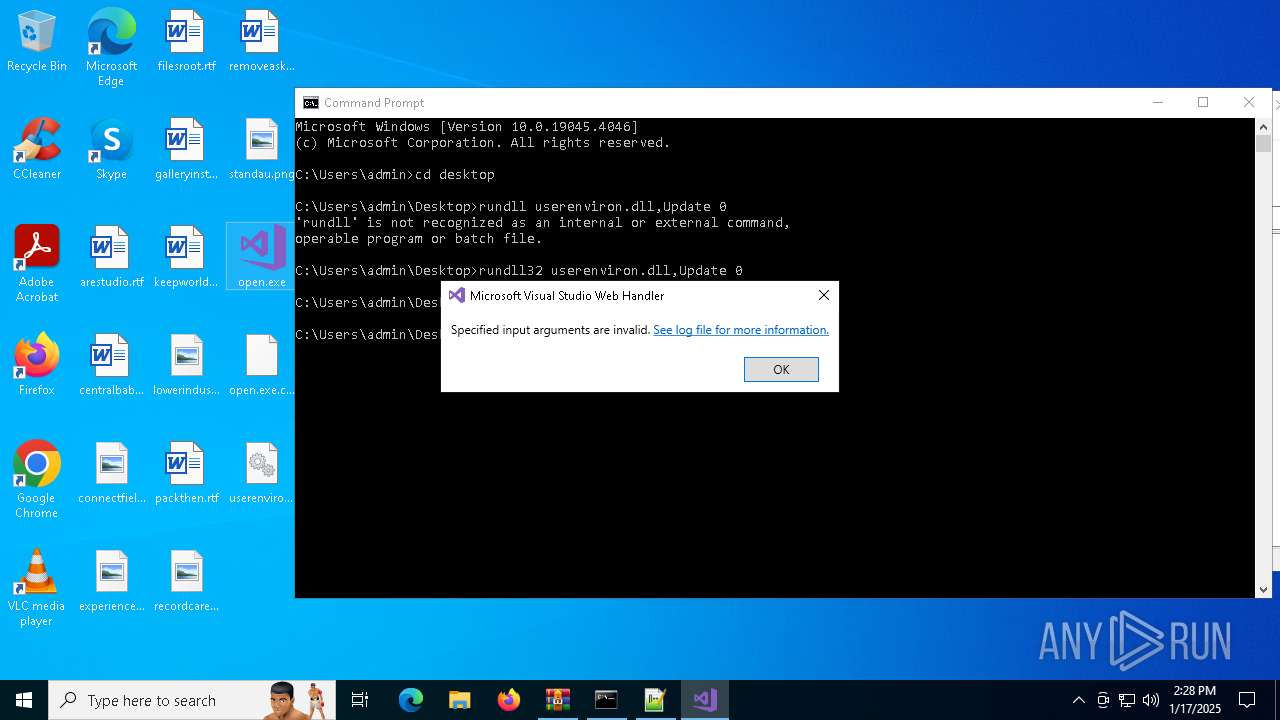Image resolution: width=1280 pixels, height=720 pixels.
Task: Close the Visual Studio Web Handler dialog
Action: point(823,295)
